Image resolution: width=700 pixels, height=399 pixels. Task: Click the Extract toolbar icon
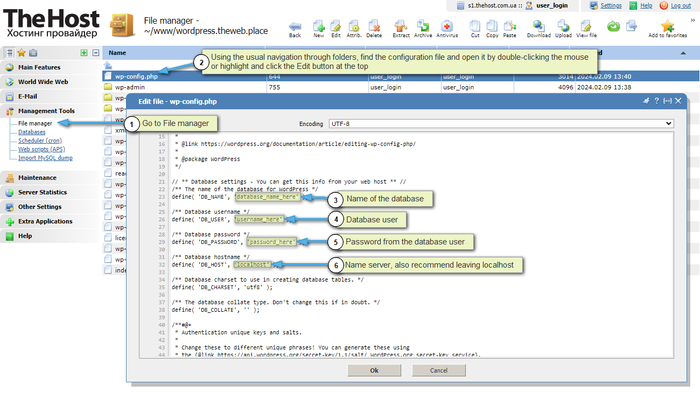click(401, 29)
